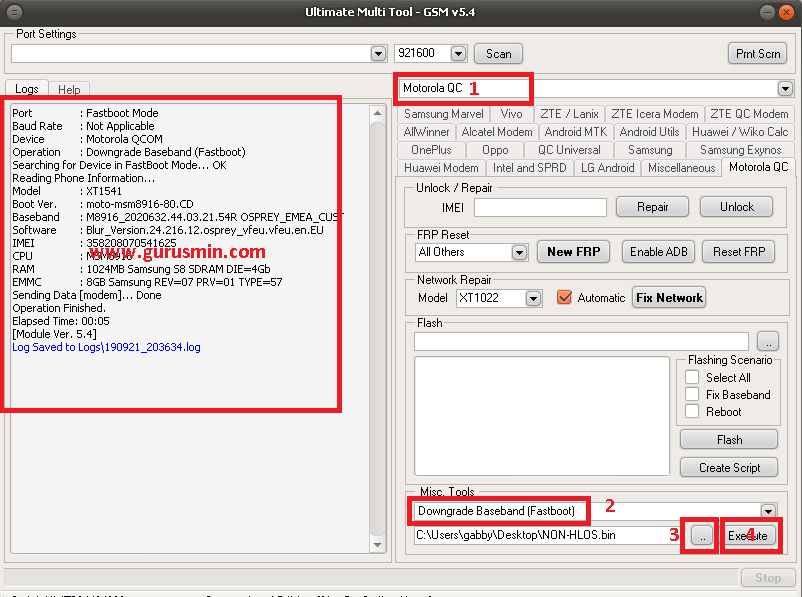The image size is (802, 597).
Task: Click the Enable ADB button
Action: click(x=658, y=252)
